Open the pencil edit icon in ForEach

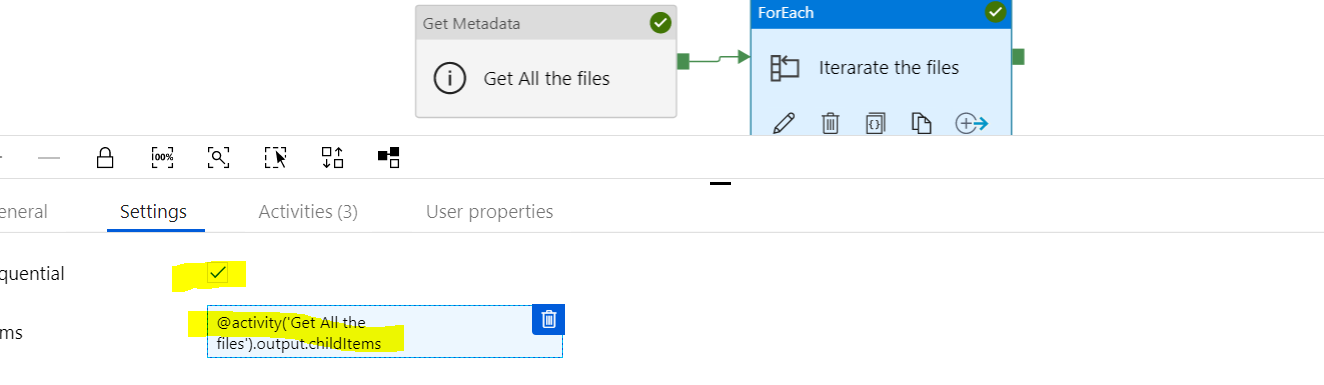point(785,123)
